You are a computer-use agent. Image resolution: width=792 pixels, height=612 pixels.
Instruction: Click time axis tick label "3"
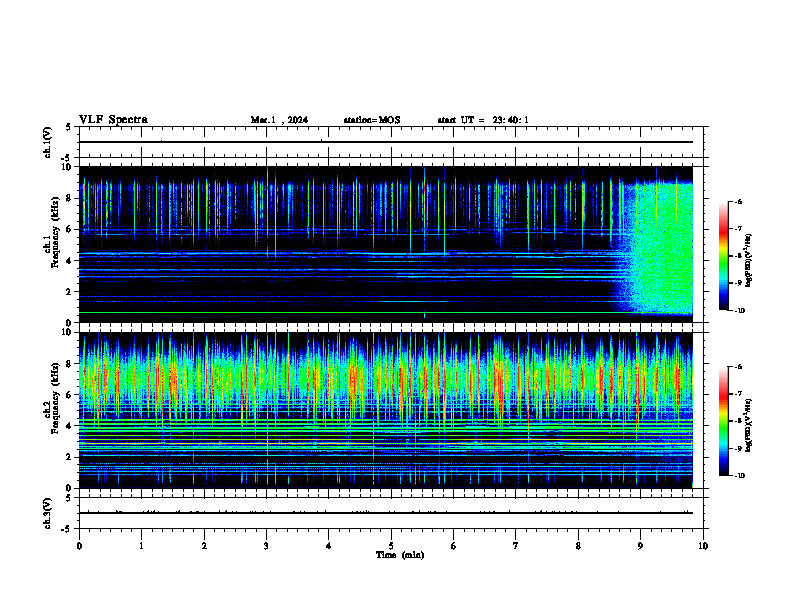tap(266, 546)
